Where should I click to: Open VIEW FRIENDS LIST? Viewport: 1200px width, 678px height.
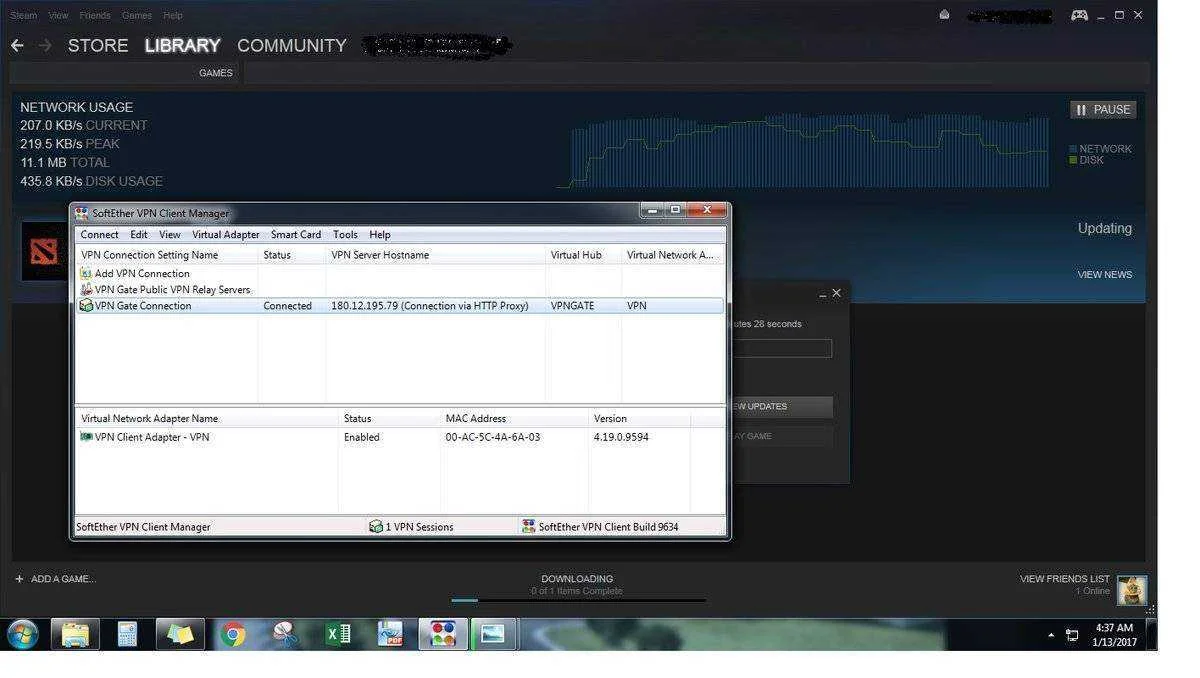1065,579
